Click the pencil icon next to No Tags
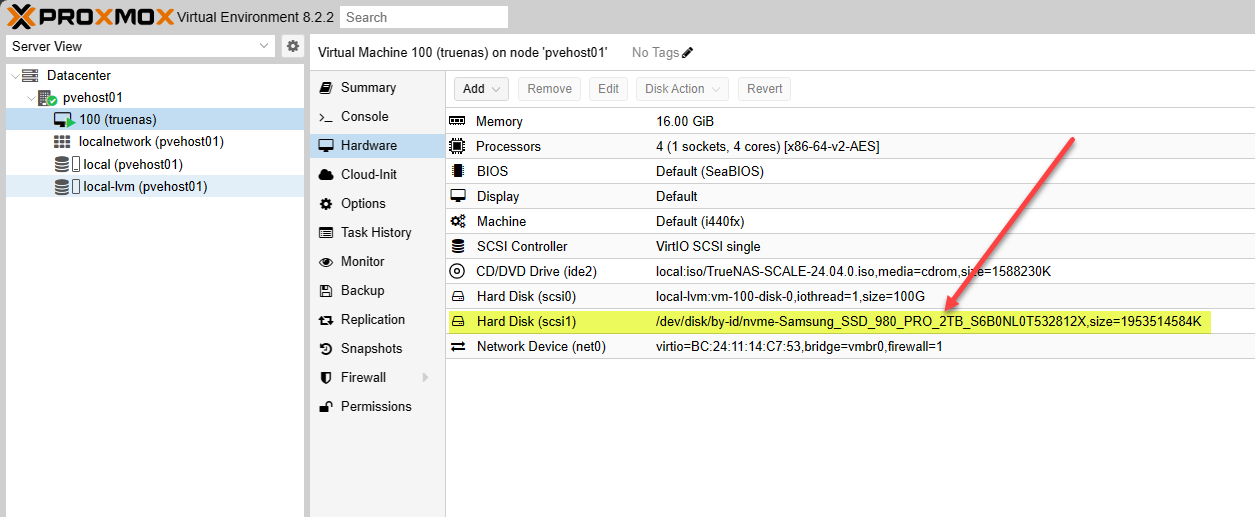This screenshot has width=1255, height=517. [x=687, y=52]
